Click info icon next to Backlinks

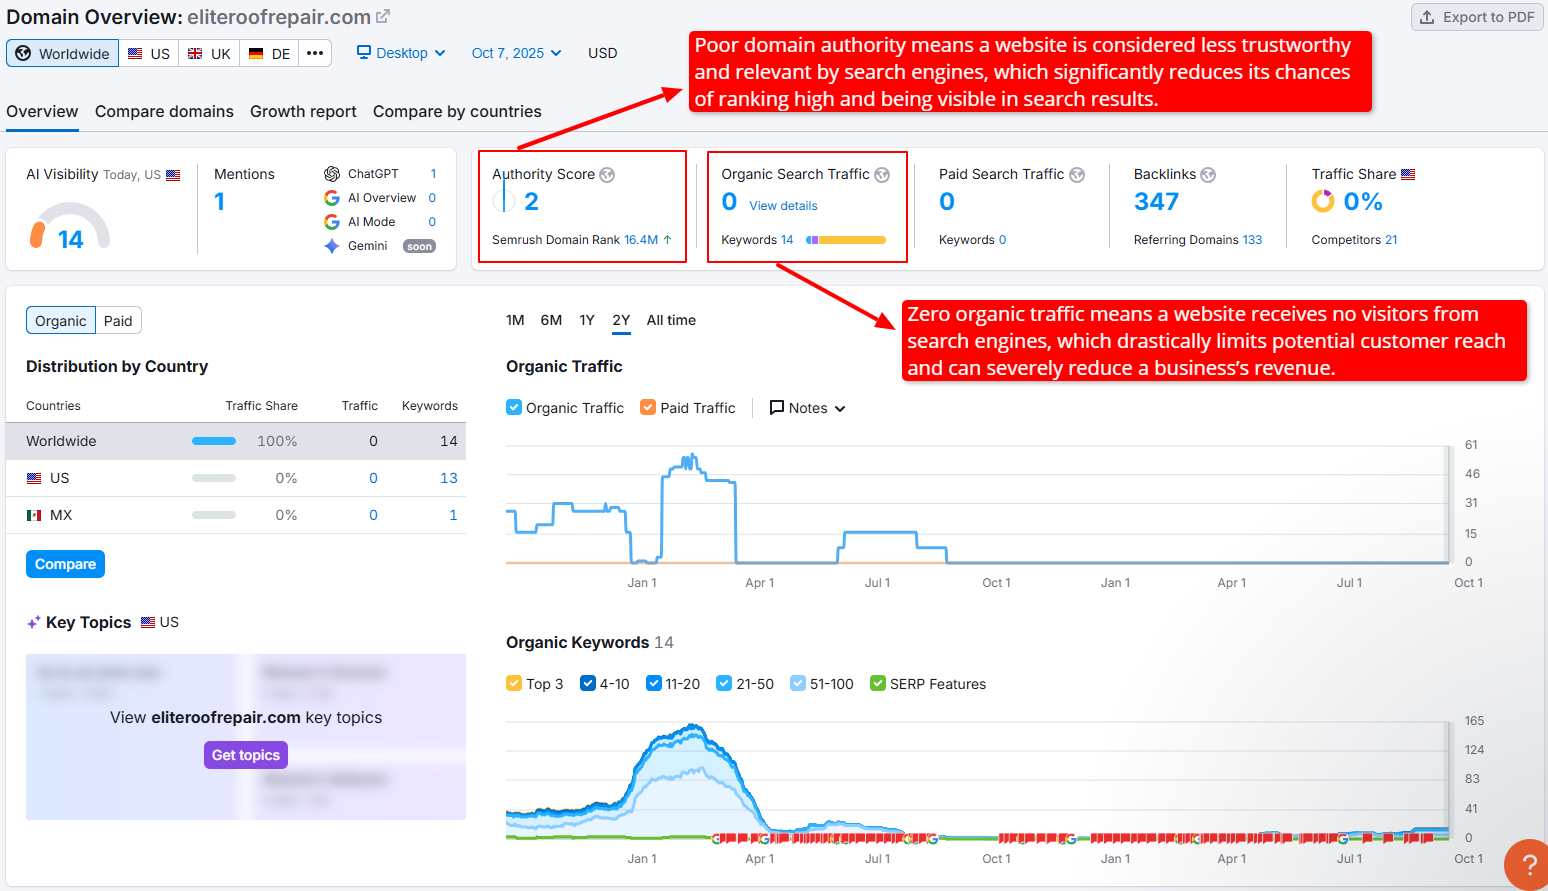pyautogui.click(x=1208, y=175)
